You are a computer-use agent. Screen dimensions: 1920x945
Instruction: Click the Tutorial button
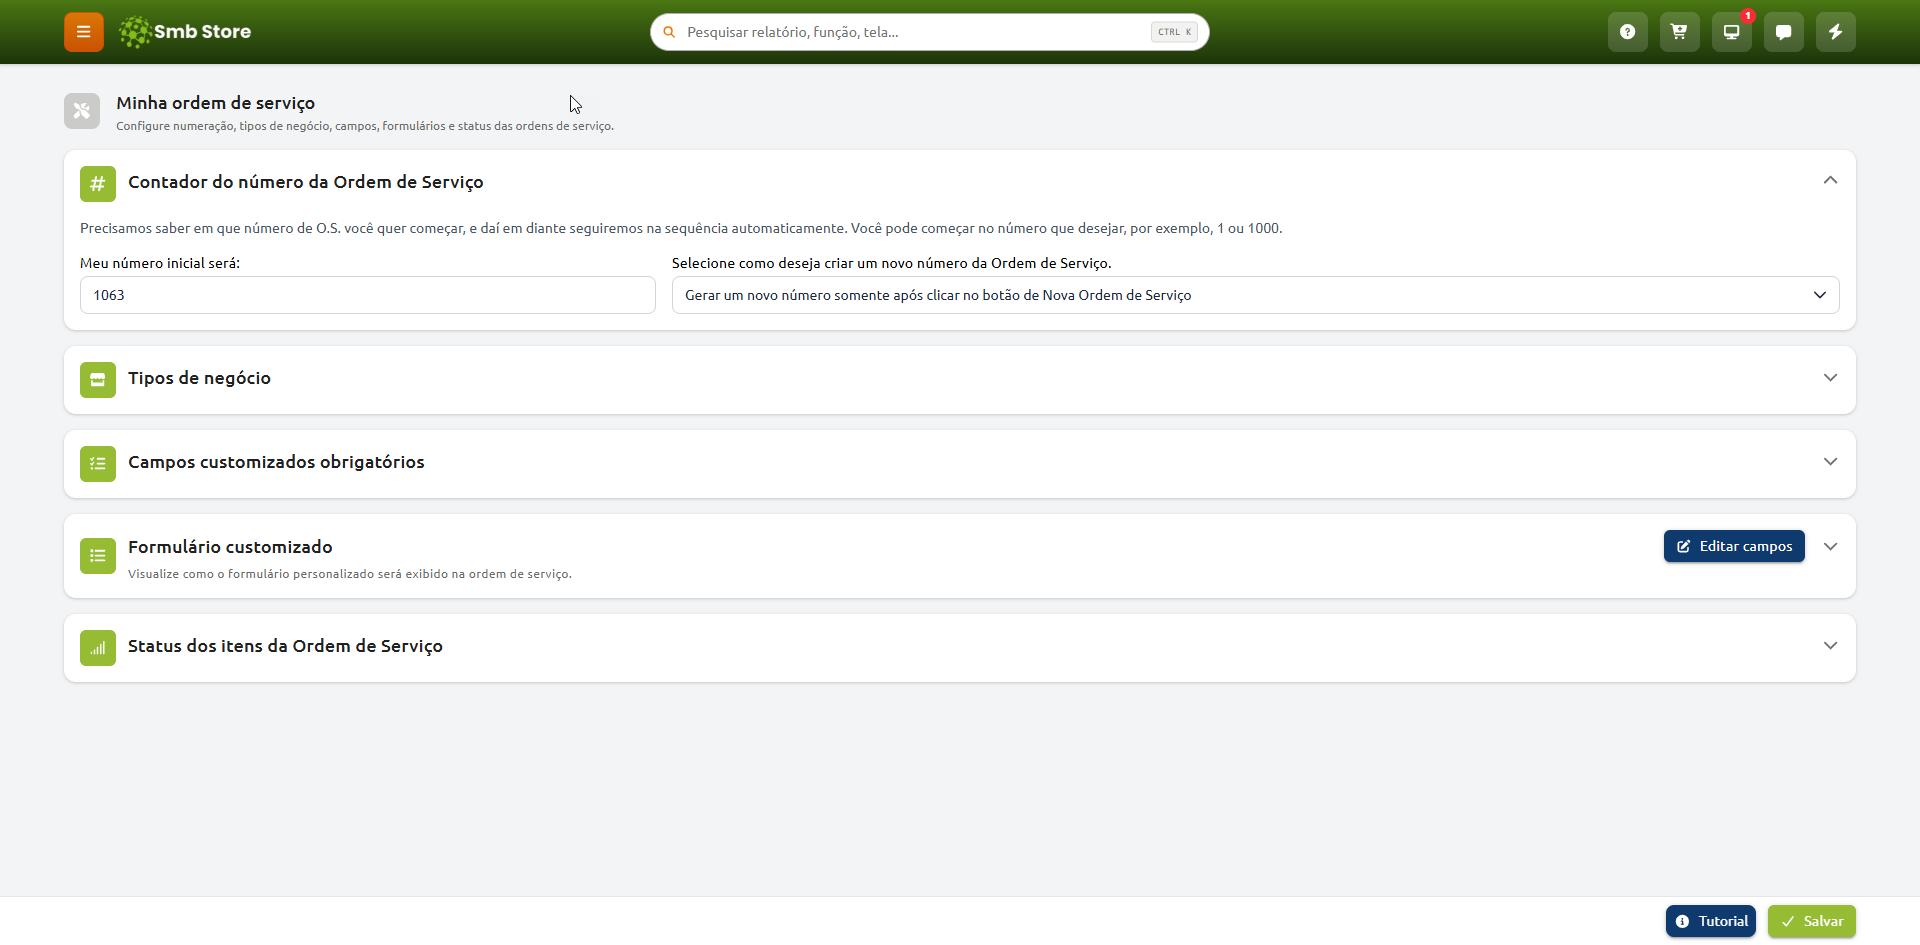1711,921
